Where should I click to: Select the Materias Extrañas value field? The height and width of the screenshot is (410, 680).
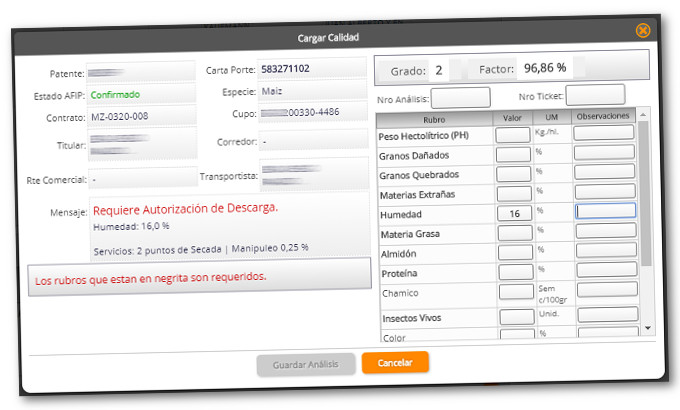tap(514, 193)
